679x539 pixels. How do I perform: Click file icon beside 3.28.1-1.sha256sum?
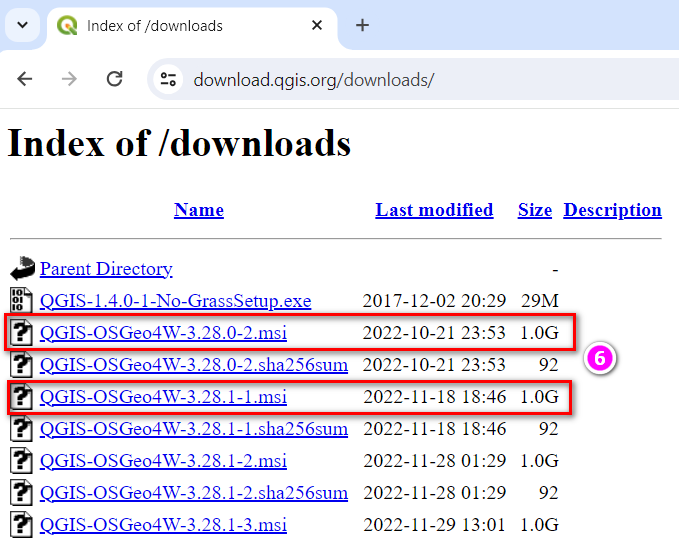pos(21,428)
